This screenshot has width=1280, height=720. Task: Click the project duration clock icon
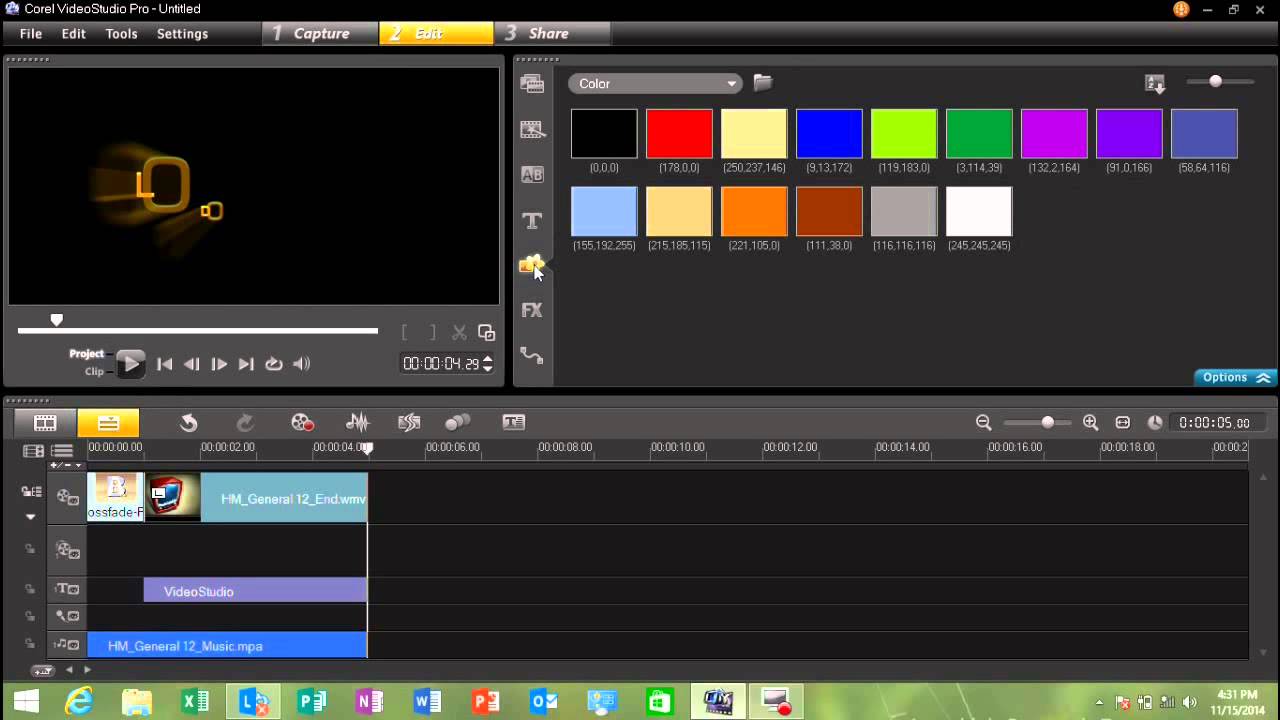(x=1155, y=423)
